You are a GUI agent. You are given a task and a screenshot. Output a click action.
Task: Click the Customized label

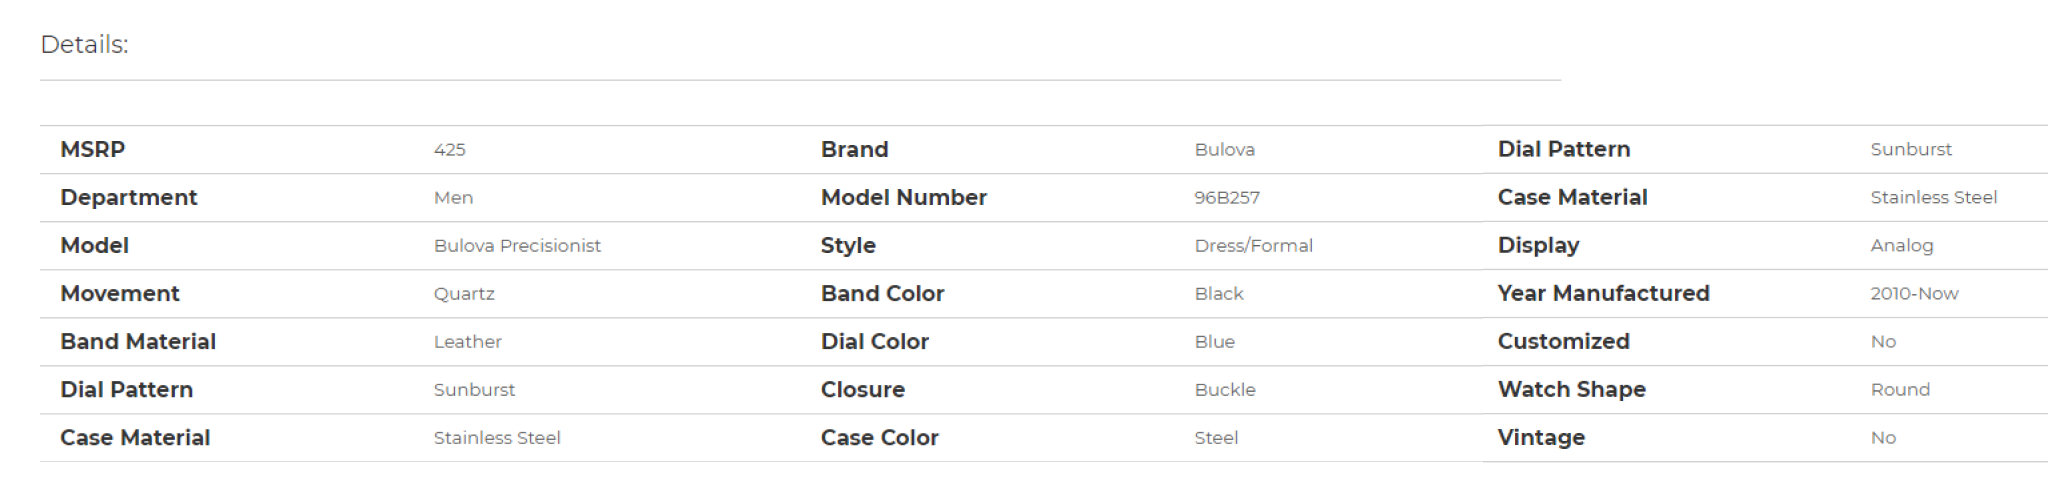1563,342
